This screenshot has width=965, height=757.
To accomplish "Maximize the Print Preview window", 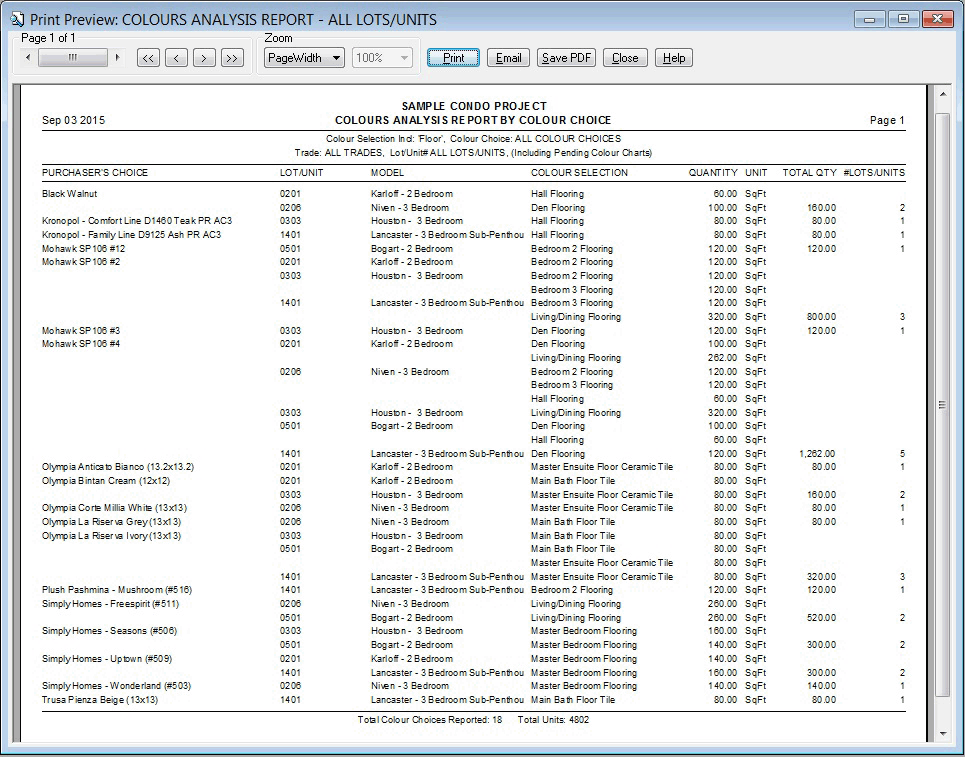I will [903, 19].
